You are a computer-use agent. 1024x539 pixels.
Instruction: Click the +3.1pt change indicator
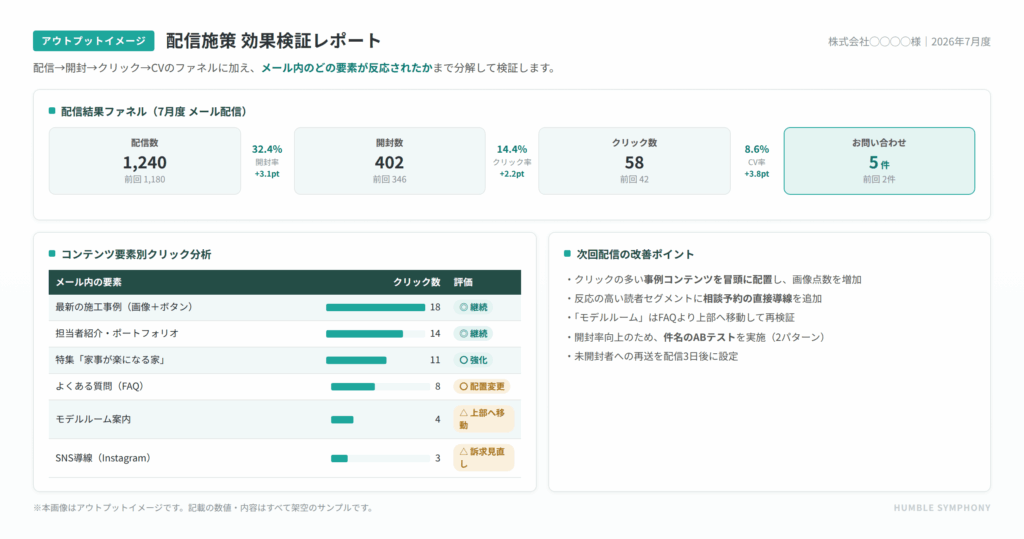coord(267,174)
